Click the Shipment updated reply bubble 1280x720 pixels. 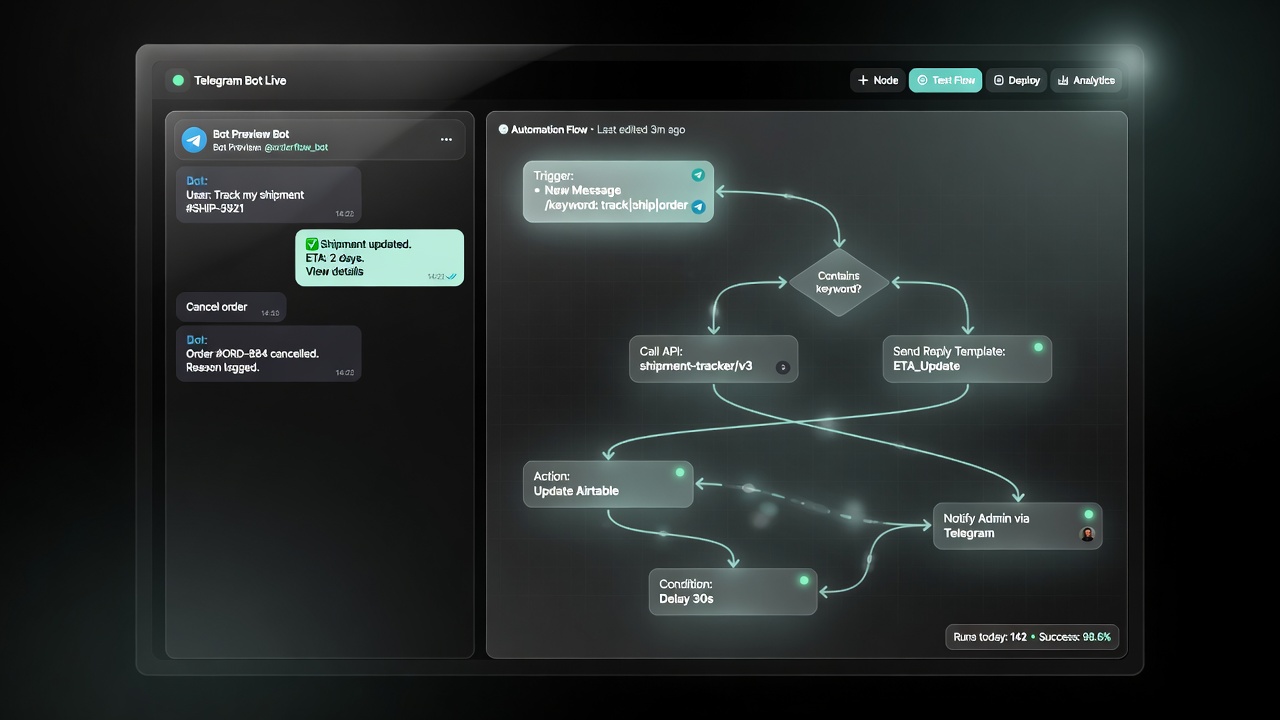point(380,258)
